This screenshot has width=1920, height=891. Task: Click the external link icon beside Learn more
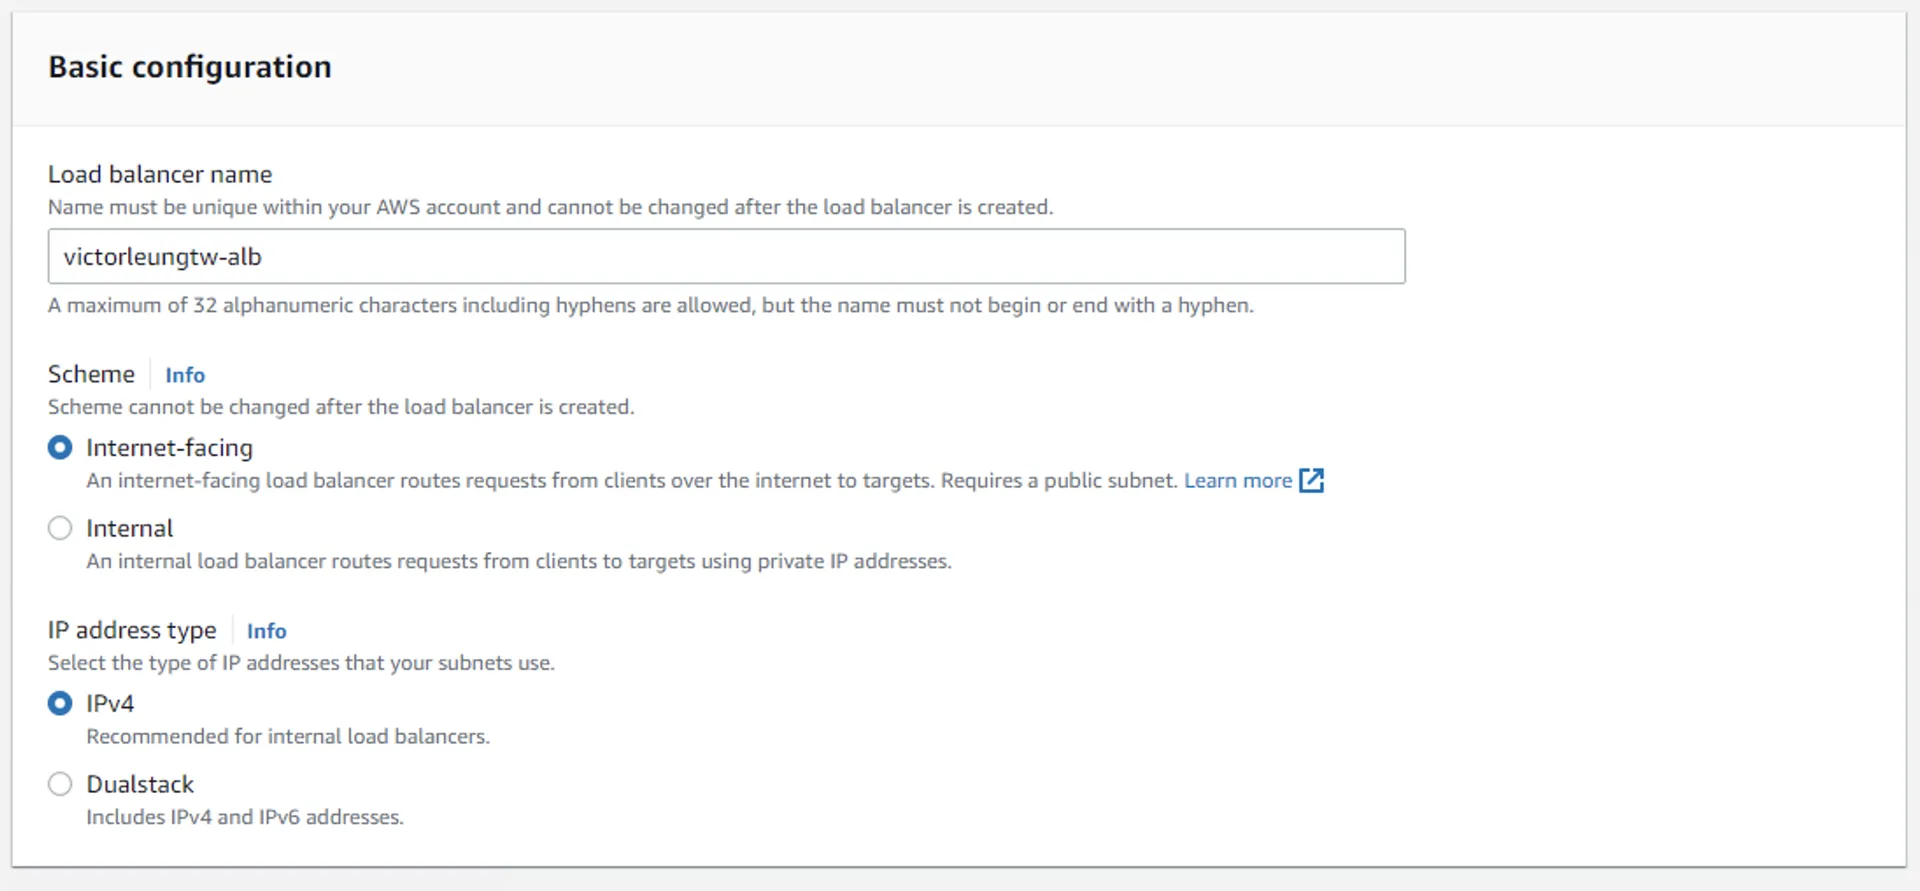1311,481
